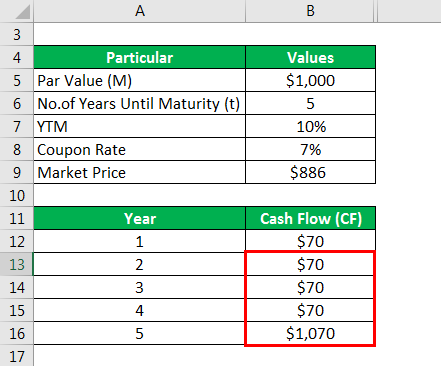This screenshot has height=366, width=441.
Task: Select row 6 header
Action: click(x=17, y=103)
